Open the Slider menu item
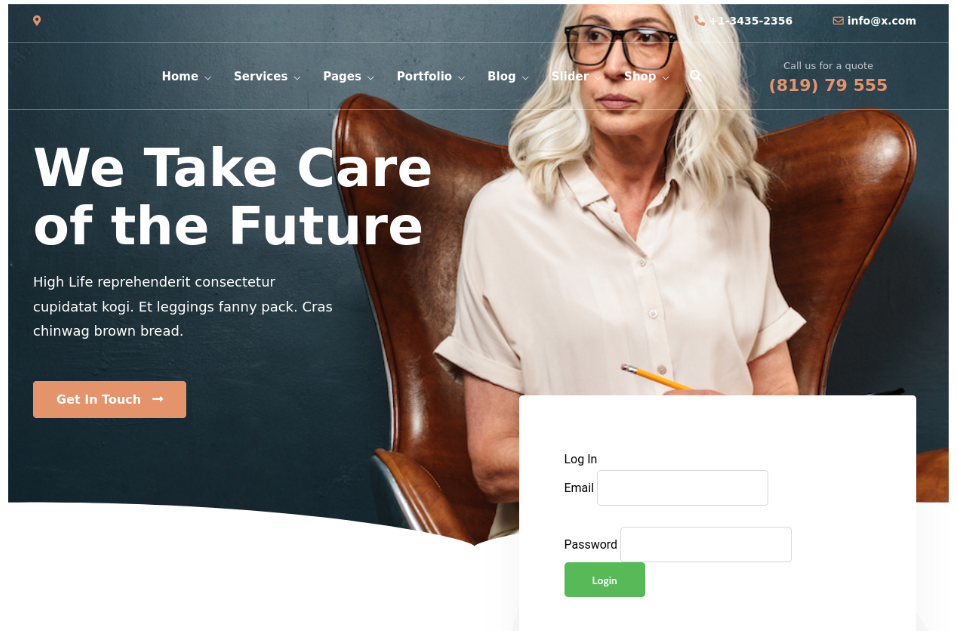The height and width of the screenshot is (631, 958). point(570,76)
